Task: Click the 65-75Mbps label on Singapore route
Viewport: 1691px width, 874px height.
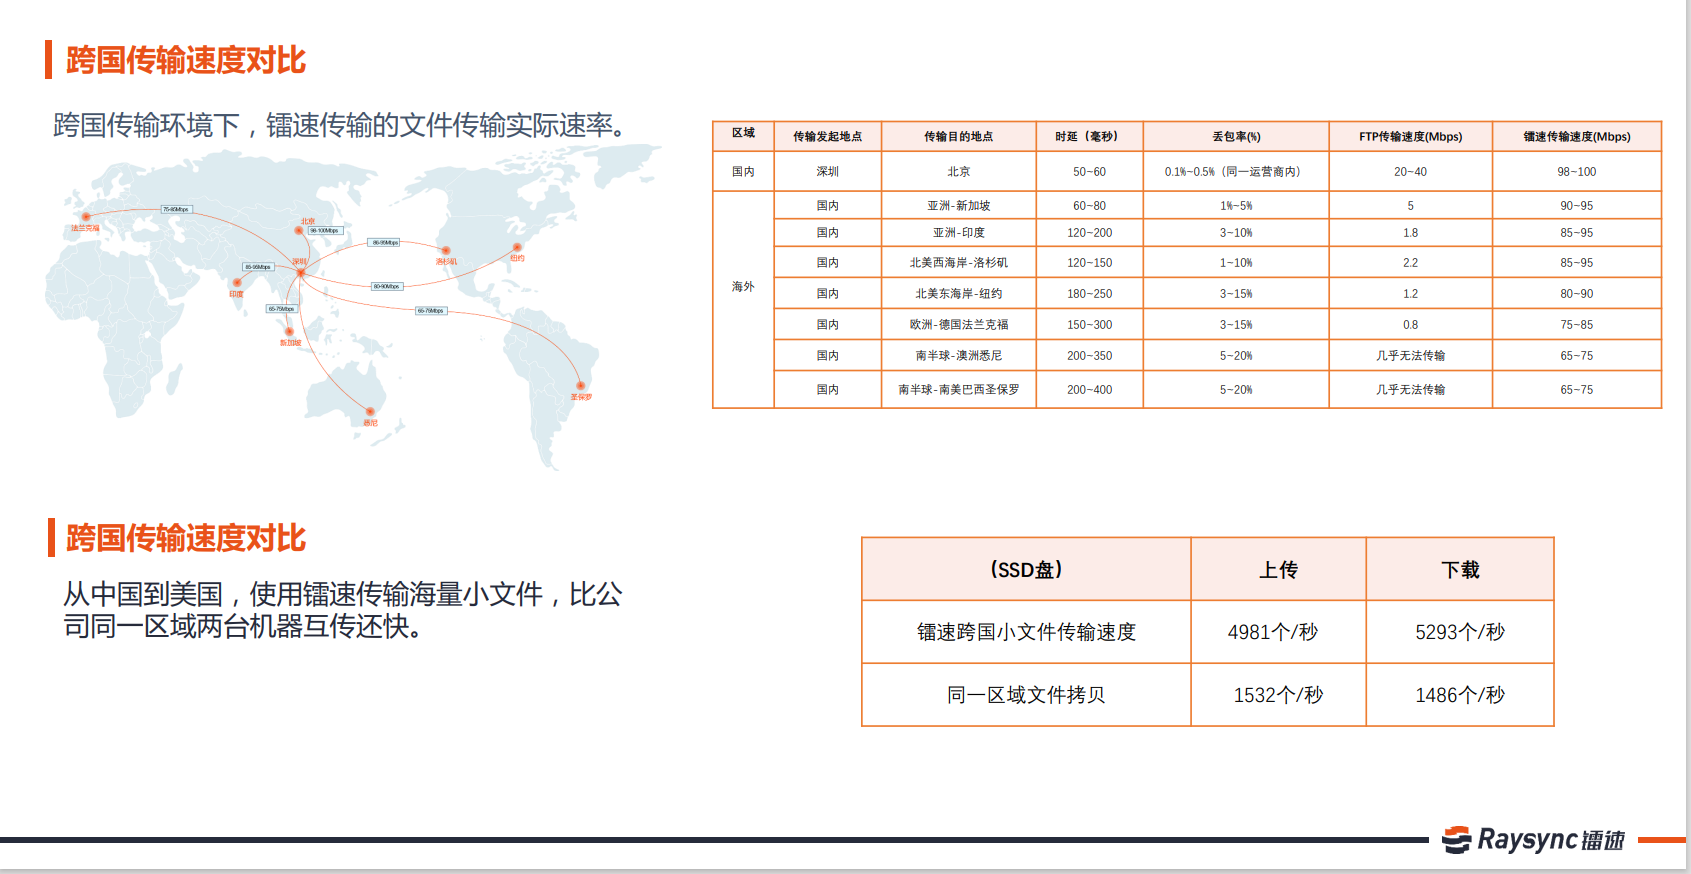Action: 281,309
